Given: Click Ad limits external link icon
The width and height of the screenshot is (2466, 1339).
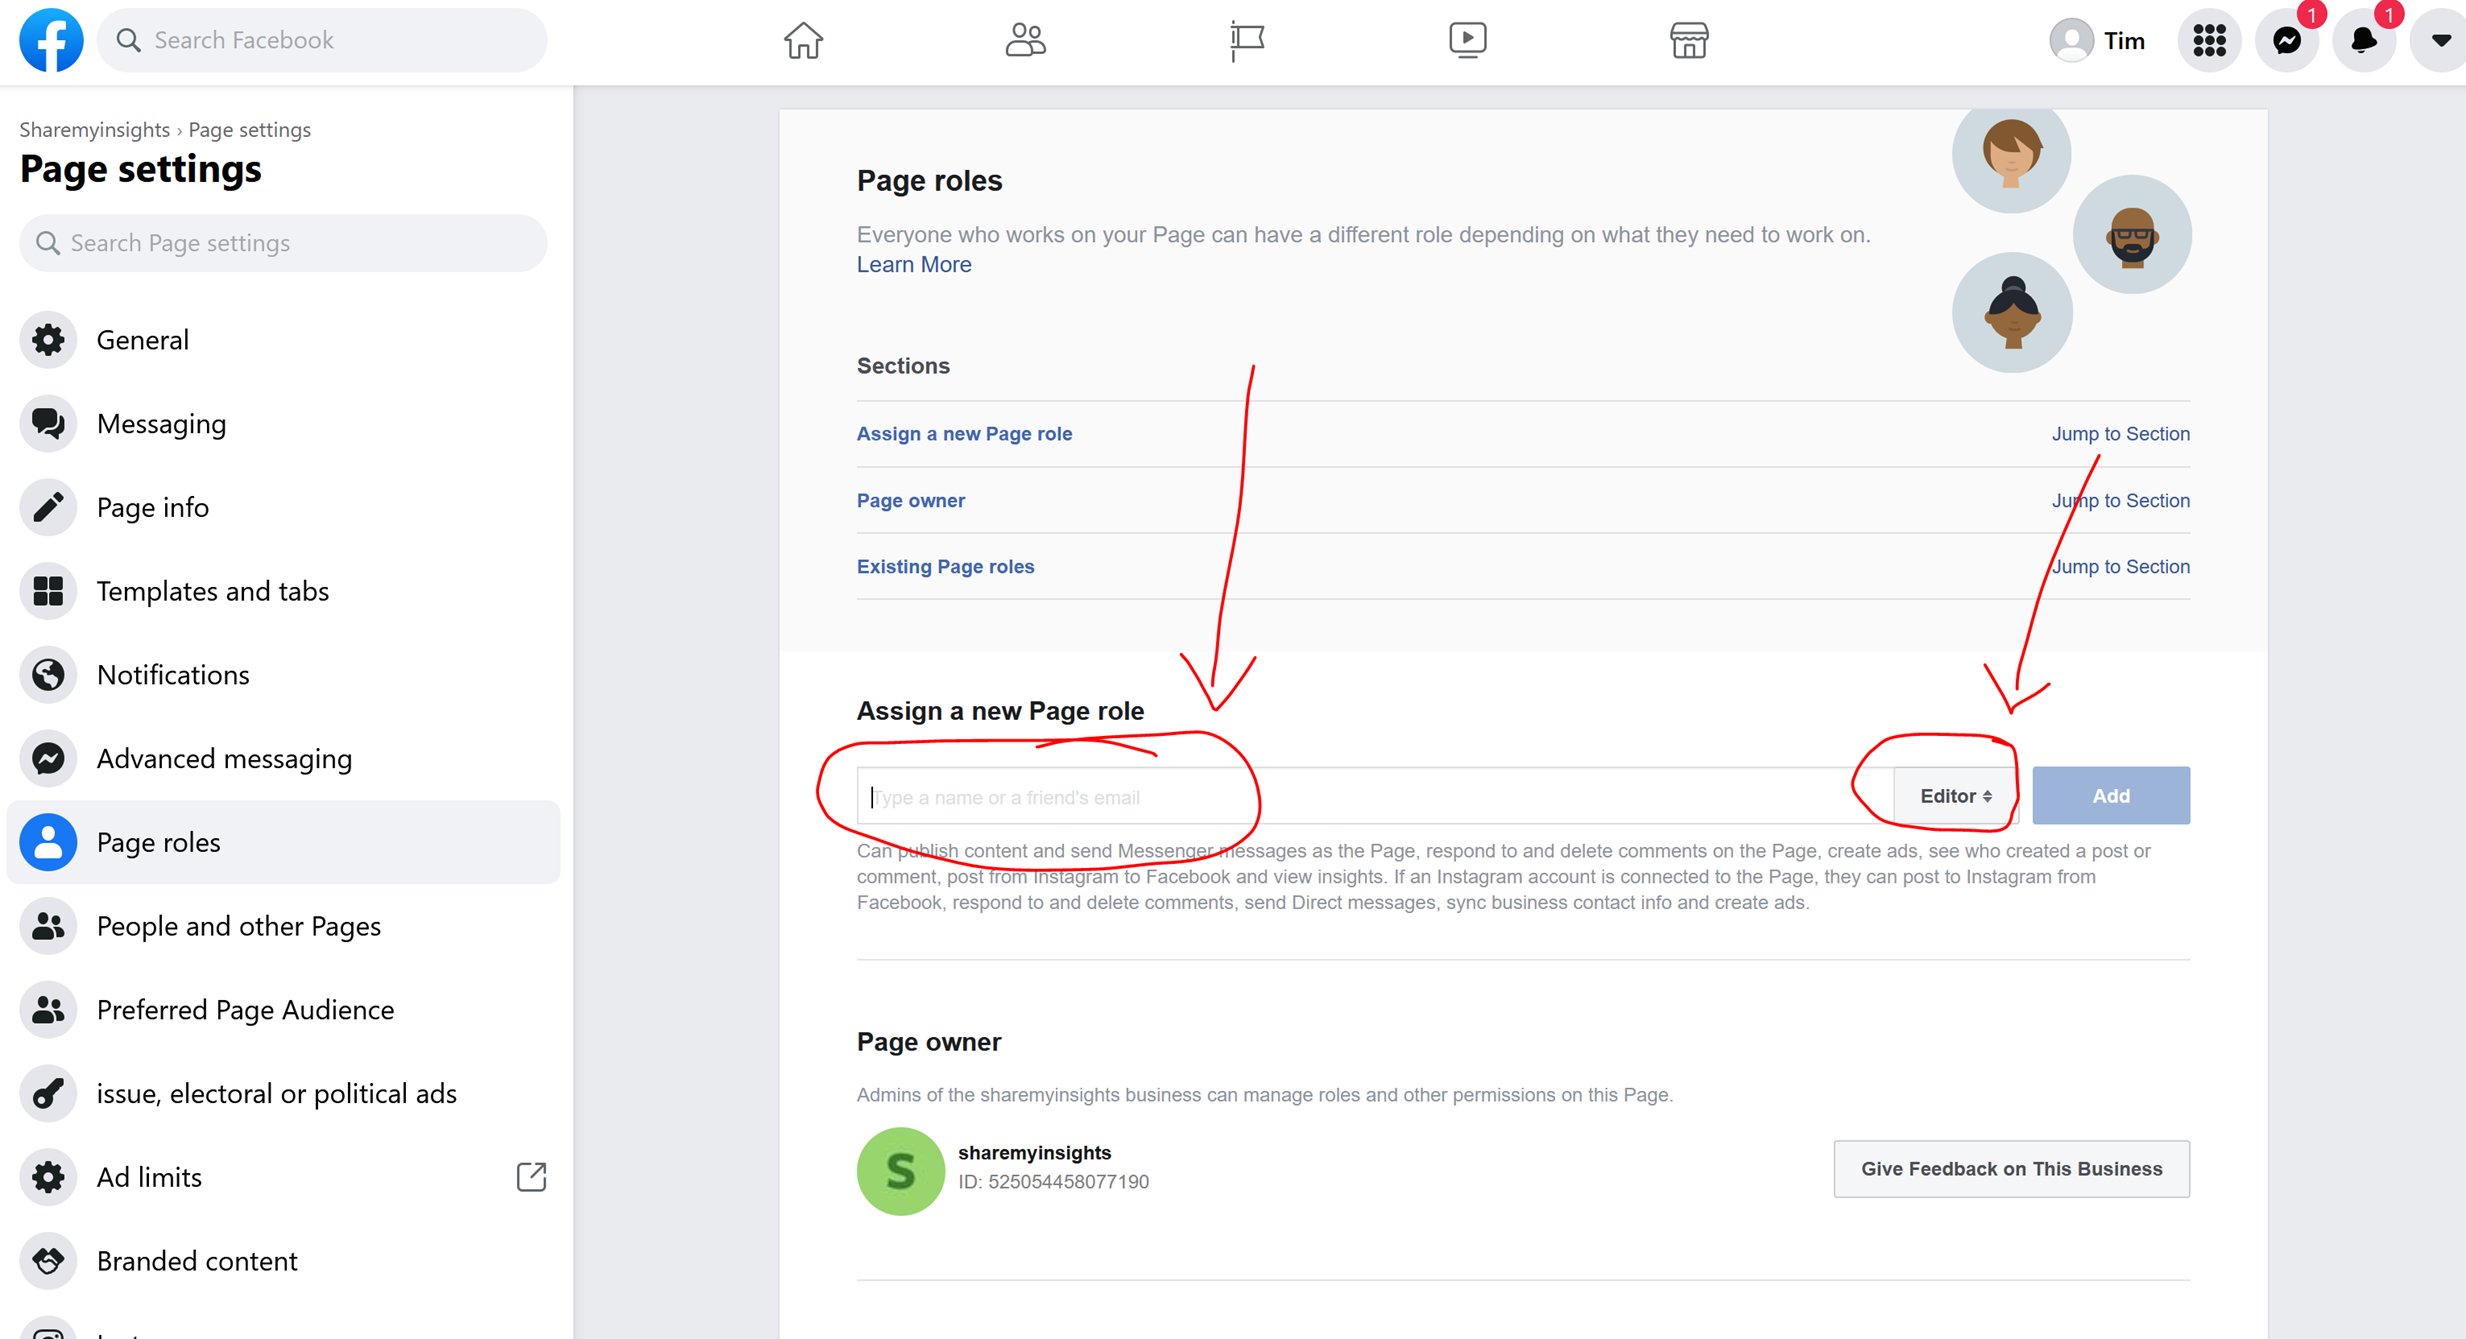Looking at the screenshot, I should [x=531, y=1177].
